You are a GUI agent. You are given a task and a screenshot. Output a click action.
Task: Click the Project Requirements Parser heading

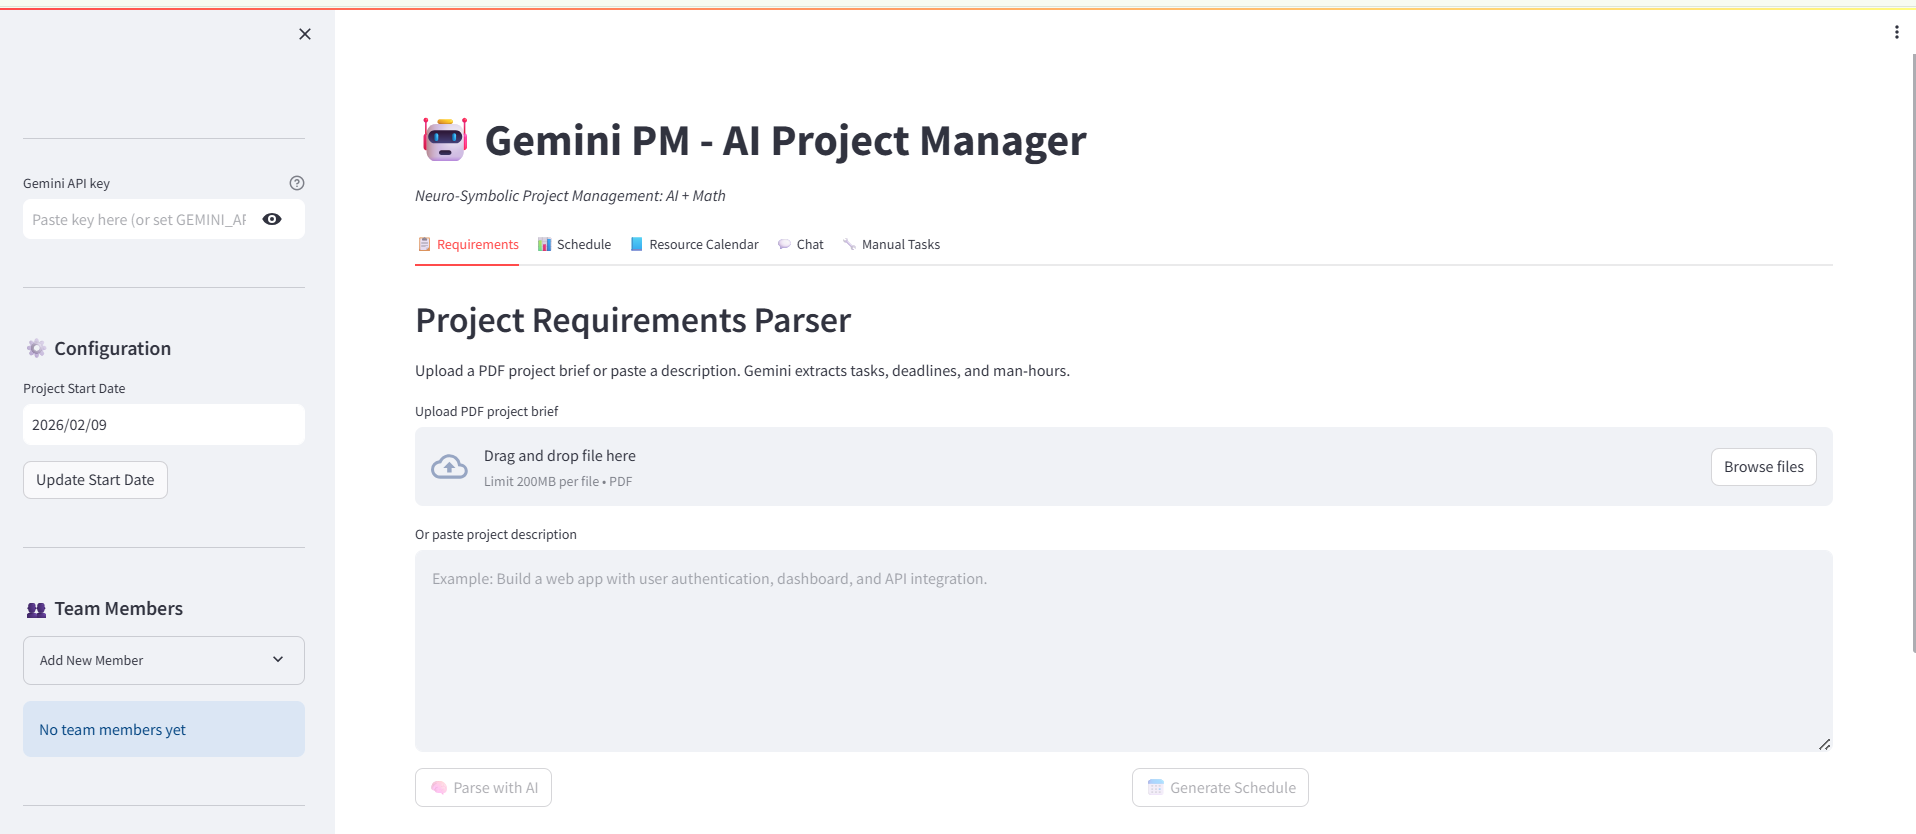pyautogui.click(x=633, y=320)
